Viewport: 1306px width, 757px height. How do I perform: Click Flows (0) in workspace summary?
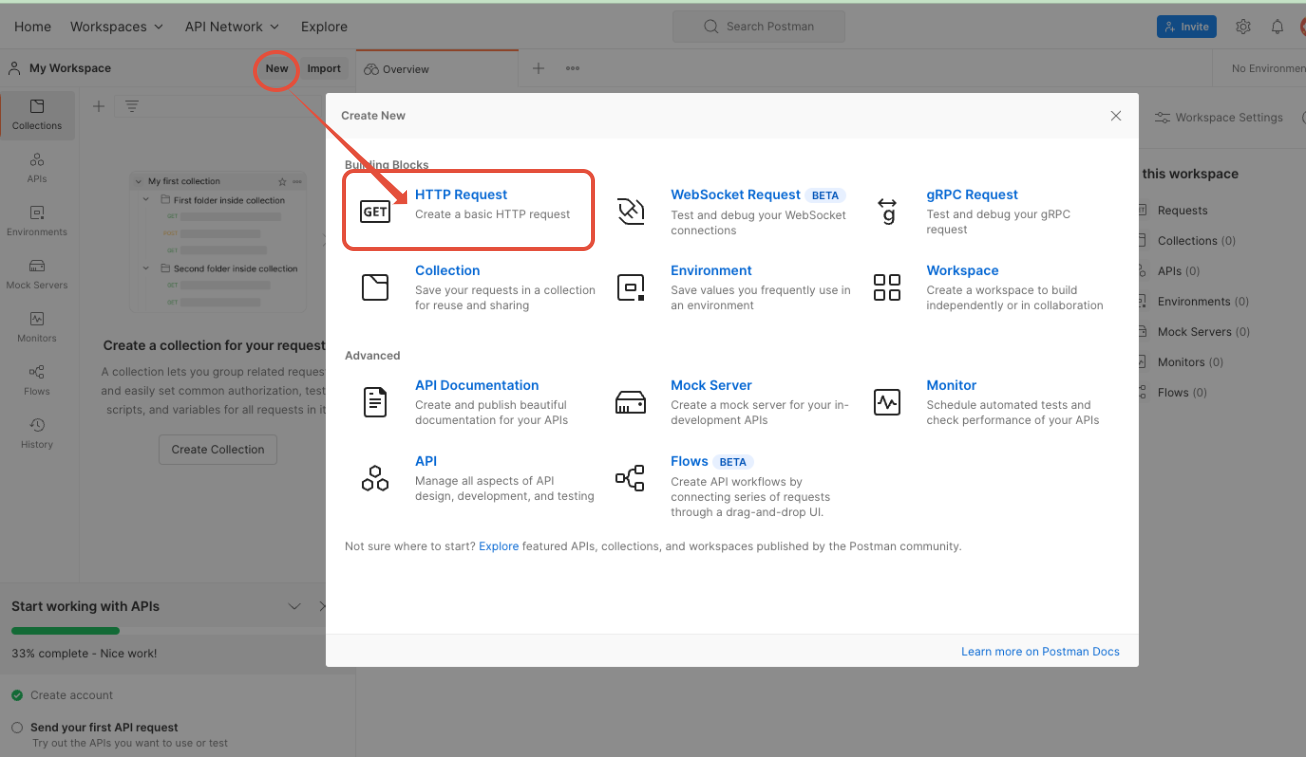[x=1182, y=392]
